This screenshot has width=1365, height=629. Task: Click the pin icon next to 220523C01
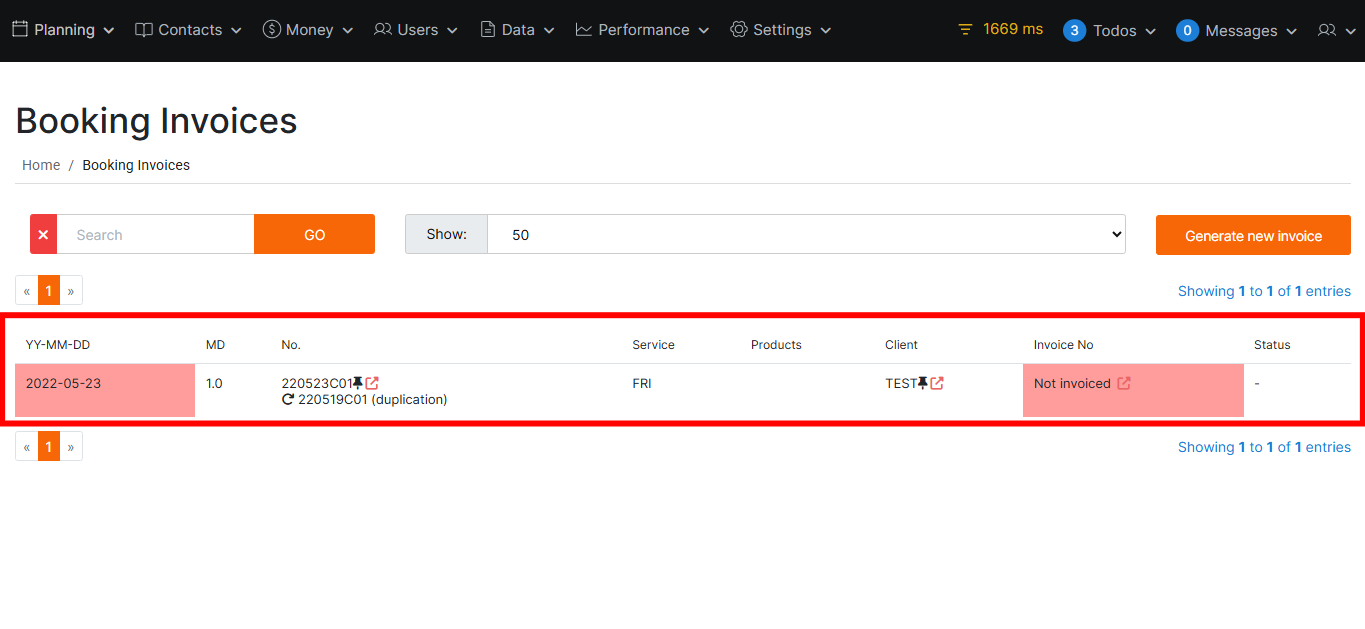[358, 383]
